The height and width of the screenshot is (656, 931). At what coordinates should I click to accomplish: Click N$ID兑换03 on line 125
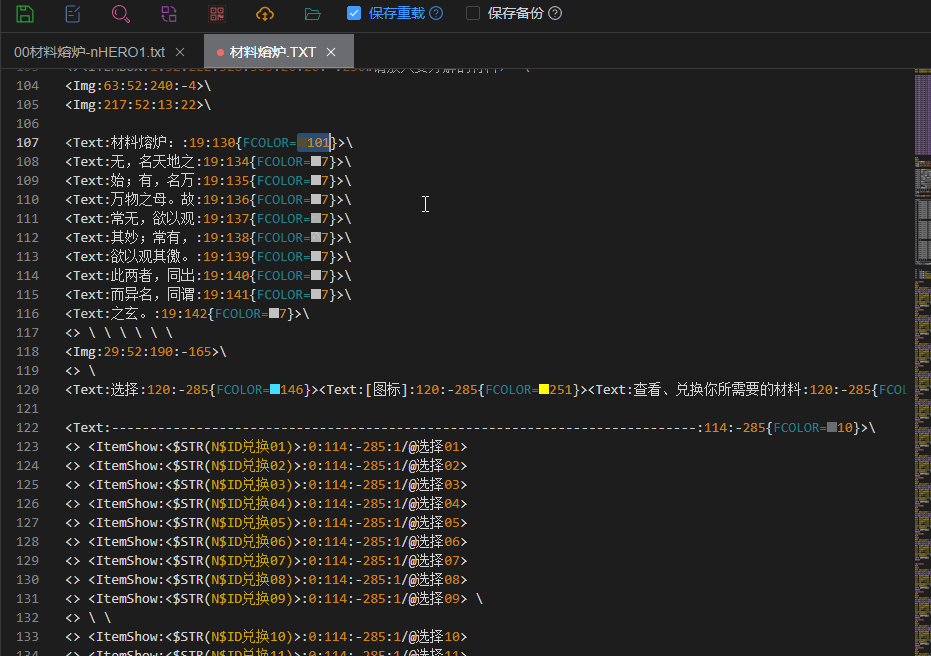tap(252, 484)
